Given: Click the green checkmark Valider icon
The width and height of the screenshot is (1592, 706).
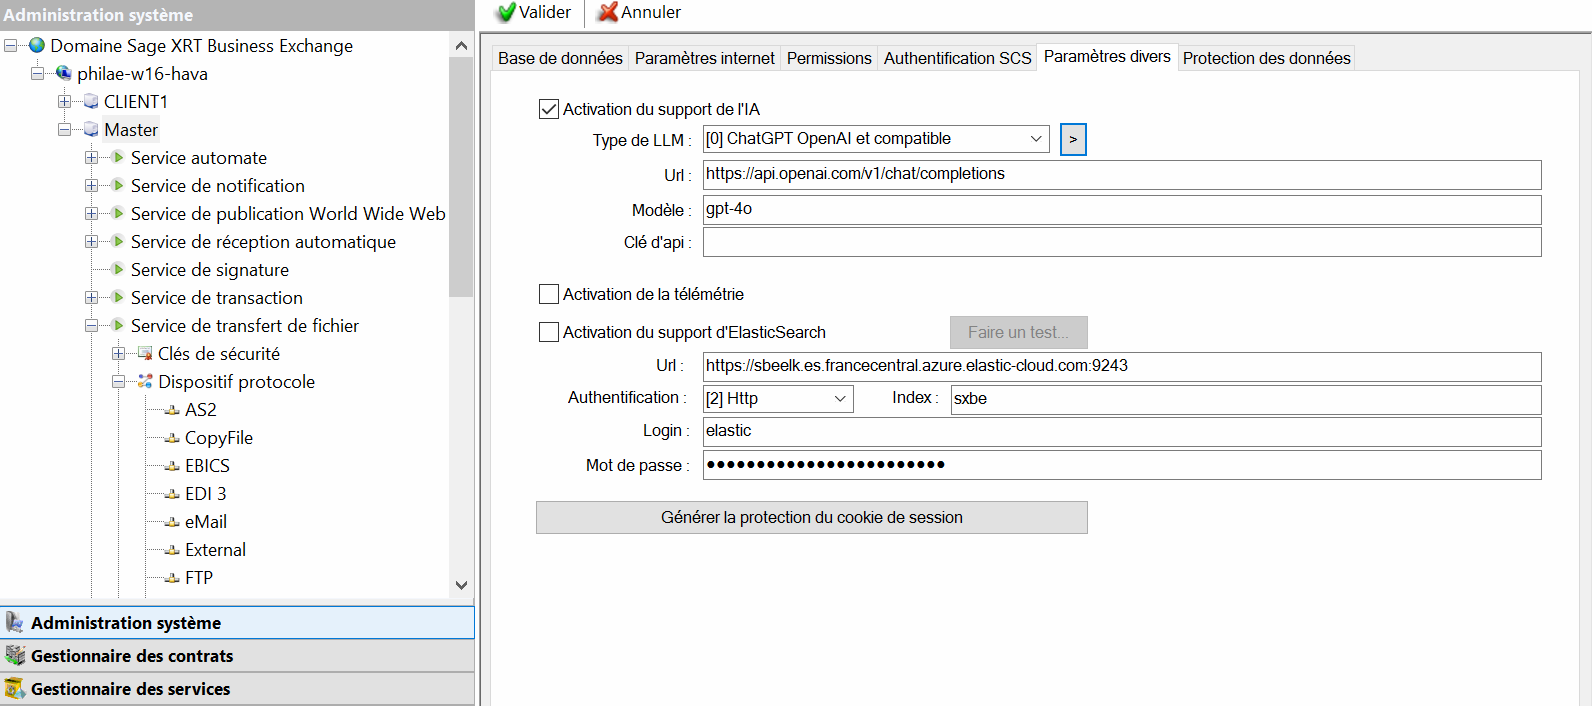Looking at the screenshot, I should (506, 12).
